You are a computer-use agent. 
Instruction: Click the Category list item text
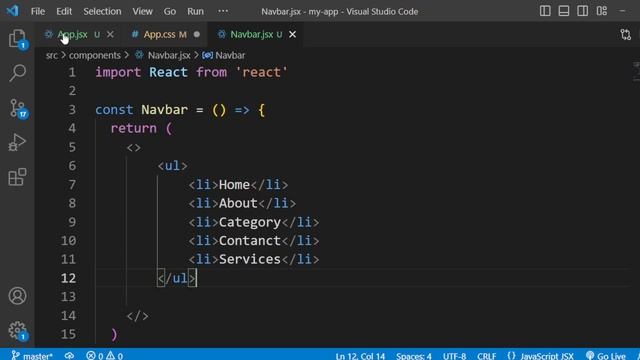(x=249, y=222)
